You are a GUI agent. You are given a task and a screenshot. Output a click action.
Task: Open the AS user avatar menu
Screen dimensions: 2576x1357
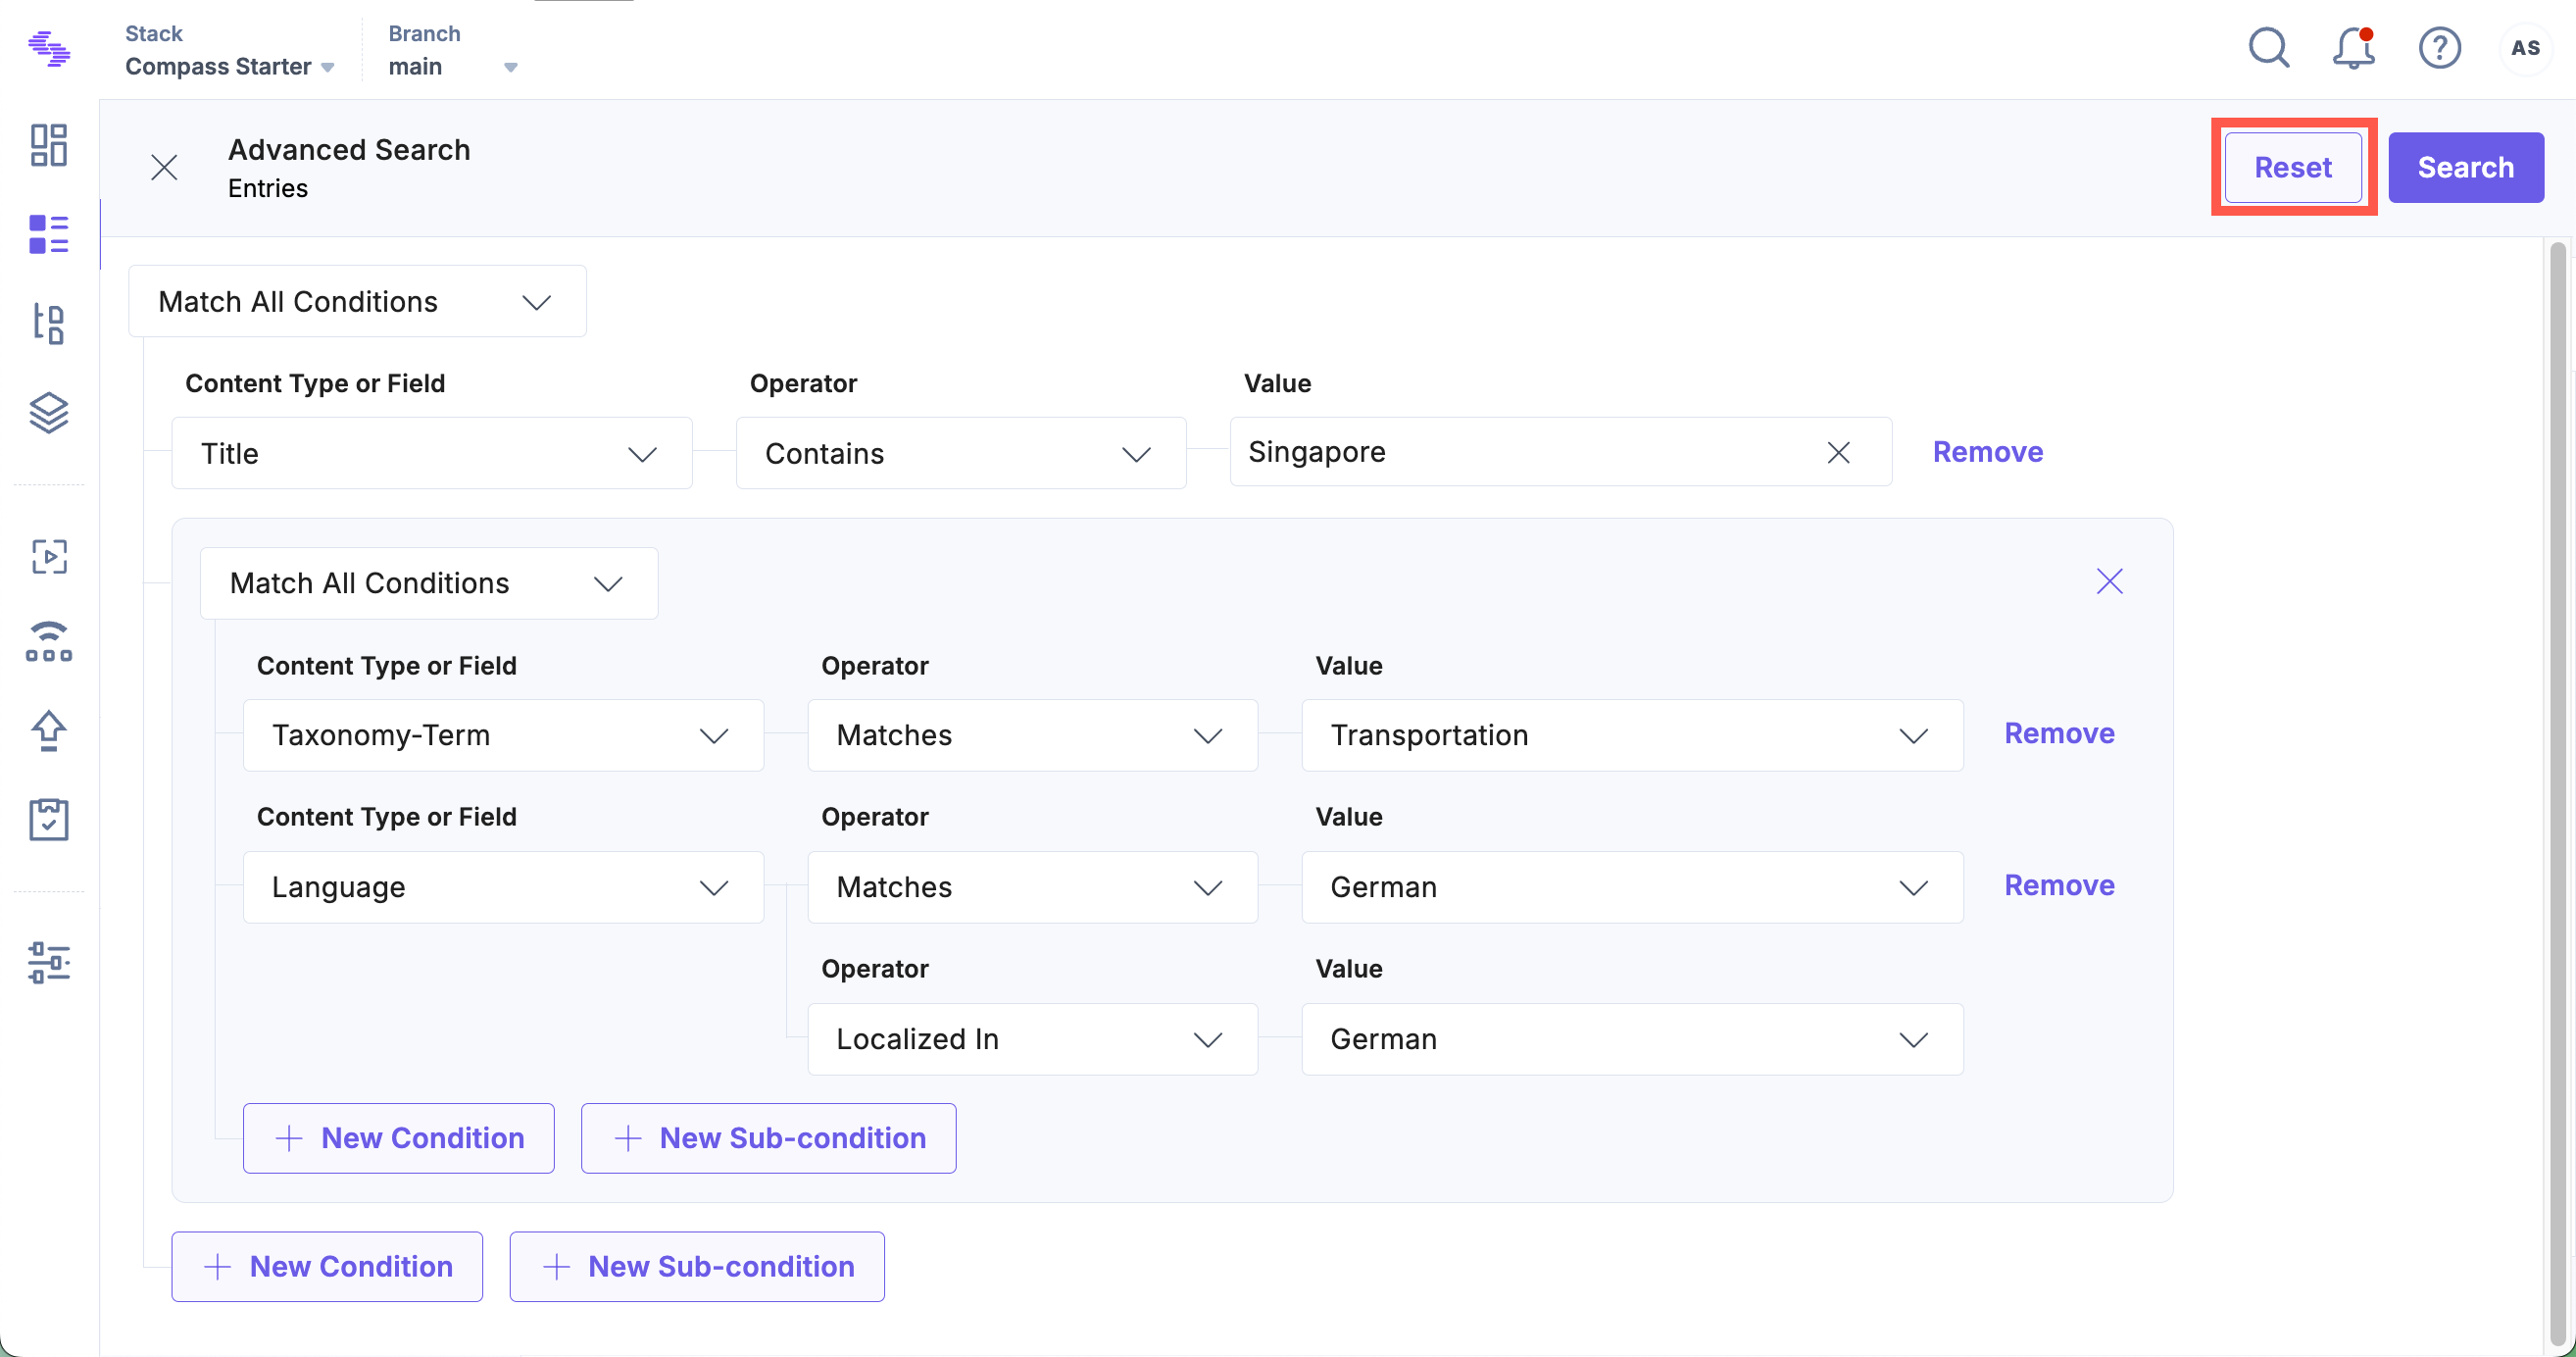pos(2525,48)
